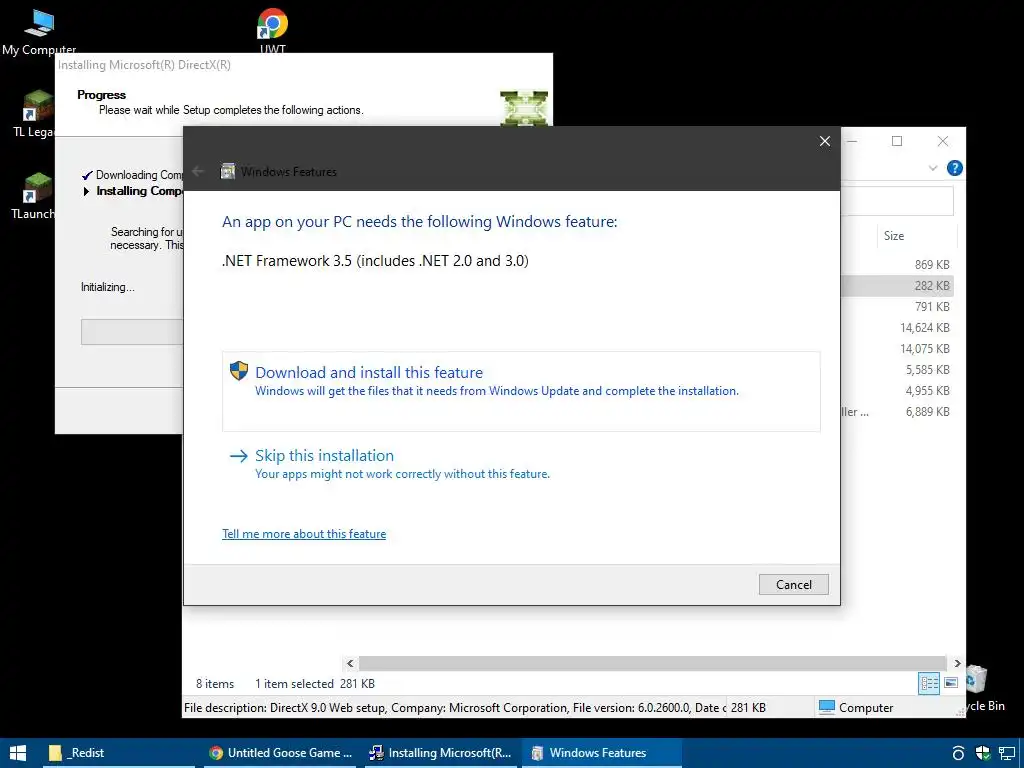1024x768 pixels.
Task: Switch to Windows Features taskbar item
Action: tap(601, 753)
